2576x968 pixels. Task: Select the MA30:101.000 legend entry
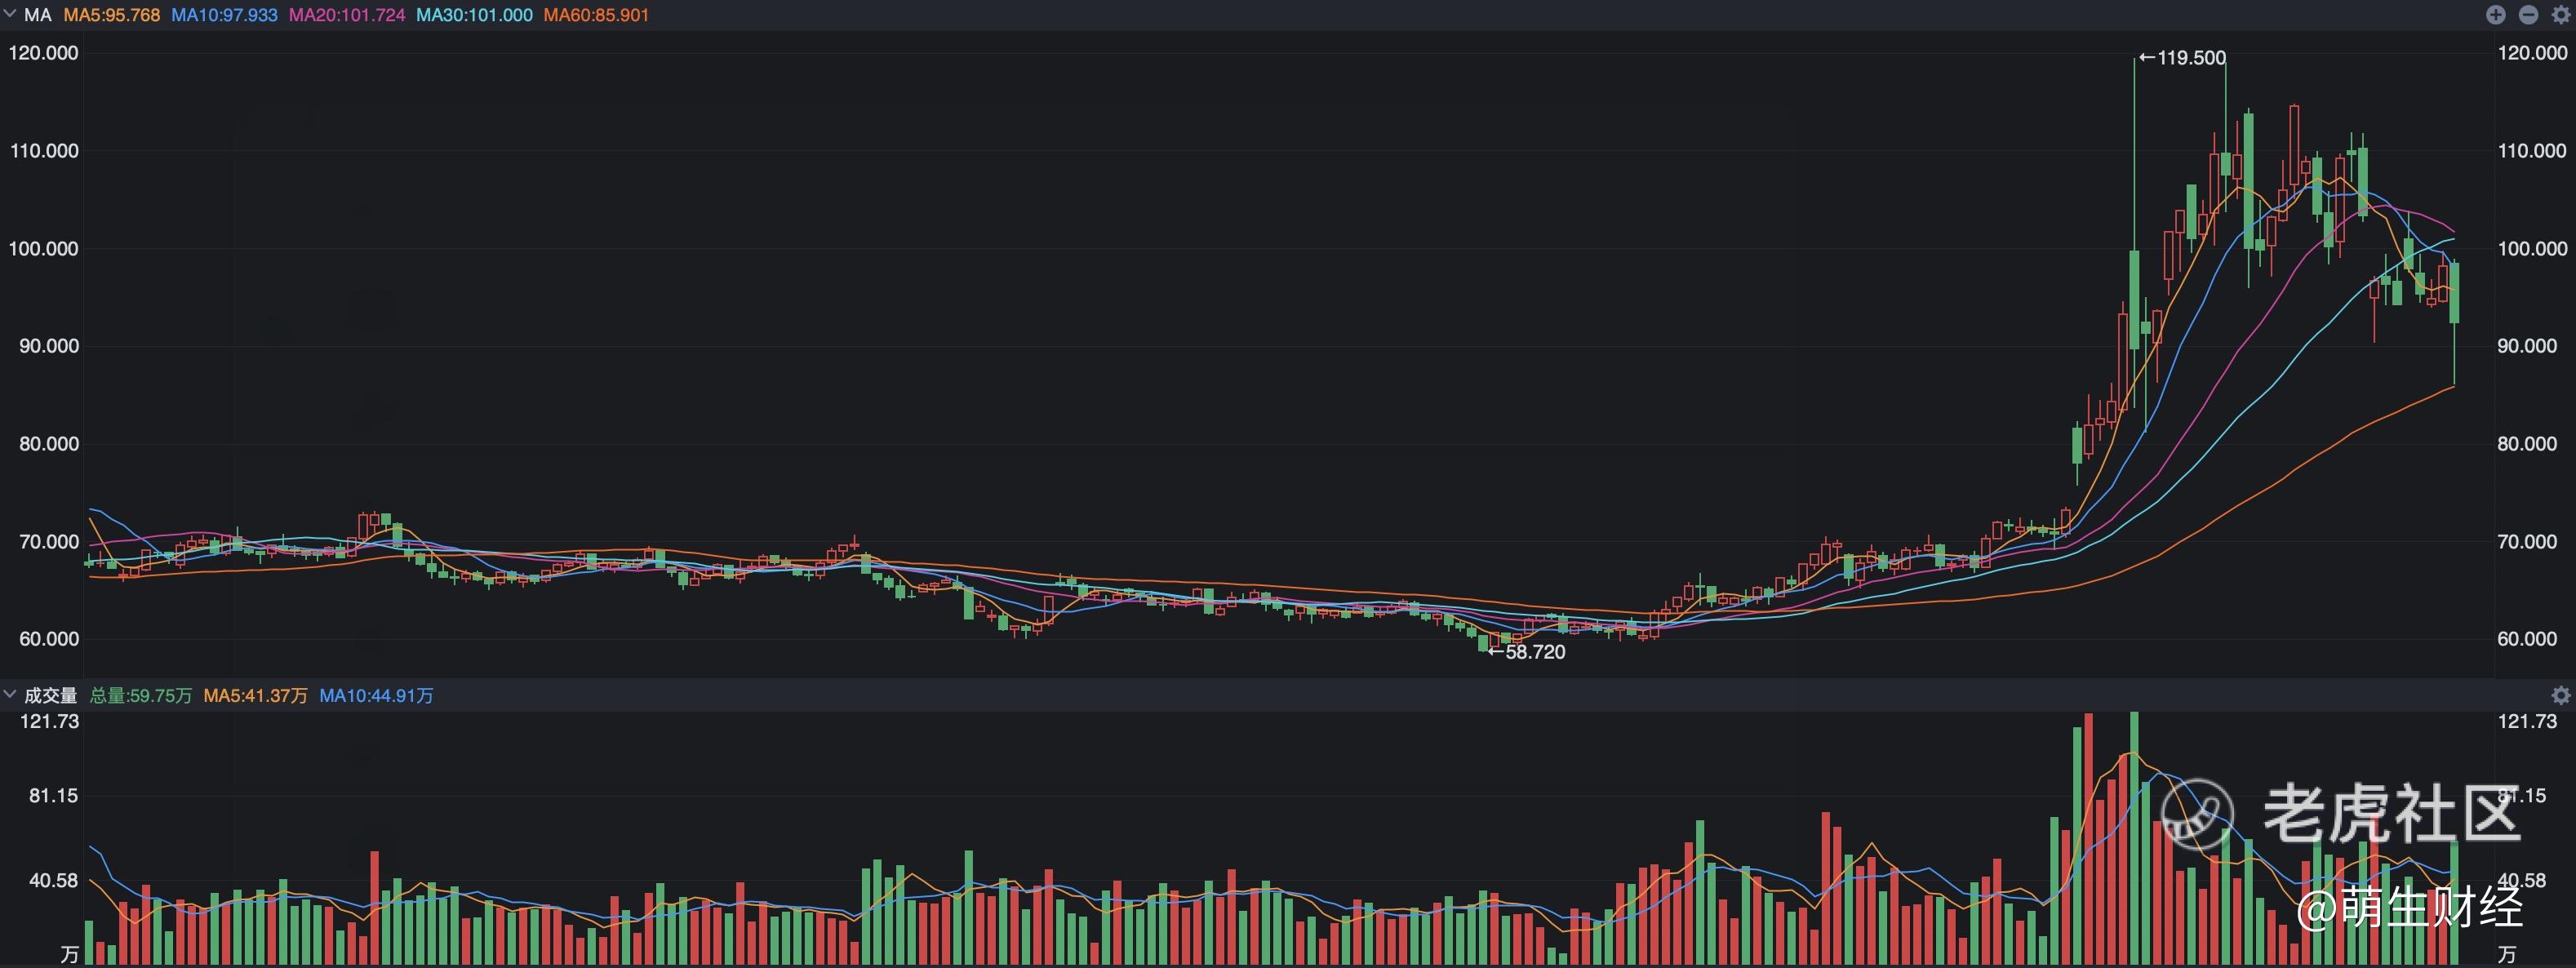(x=474, y=15)
